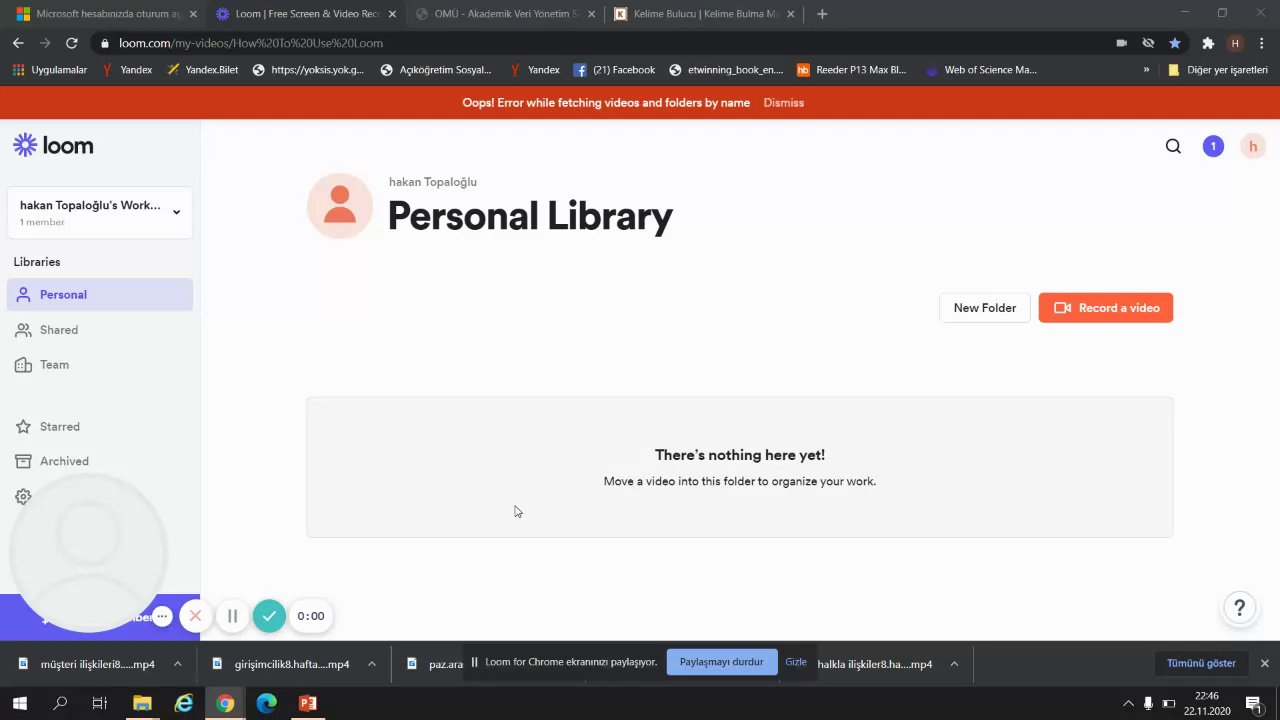
Task: Open Chrome extensions puzzle icon
Action: (1208, 43)
